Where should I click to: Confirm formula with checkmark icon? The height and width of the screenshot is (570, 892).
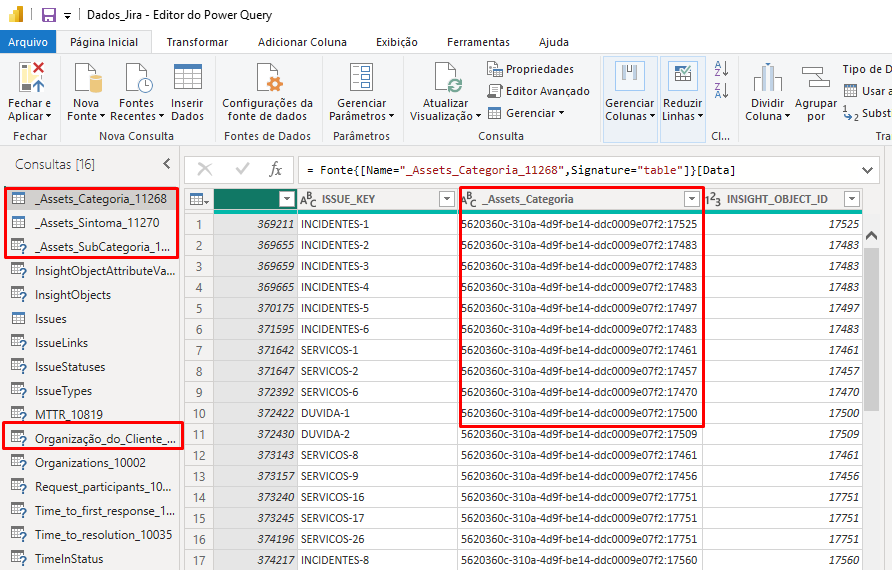[x=242, y=169]
